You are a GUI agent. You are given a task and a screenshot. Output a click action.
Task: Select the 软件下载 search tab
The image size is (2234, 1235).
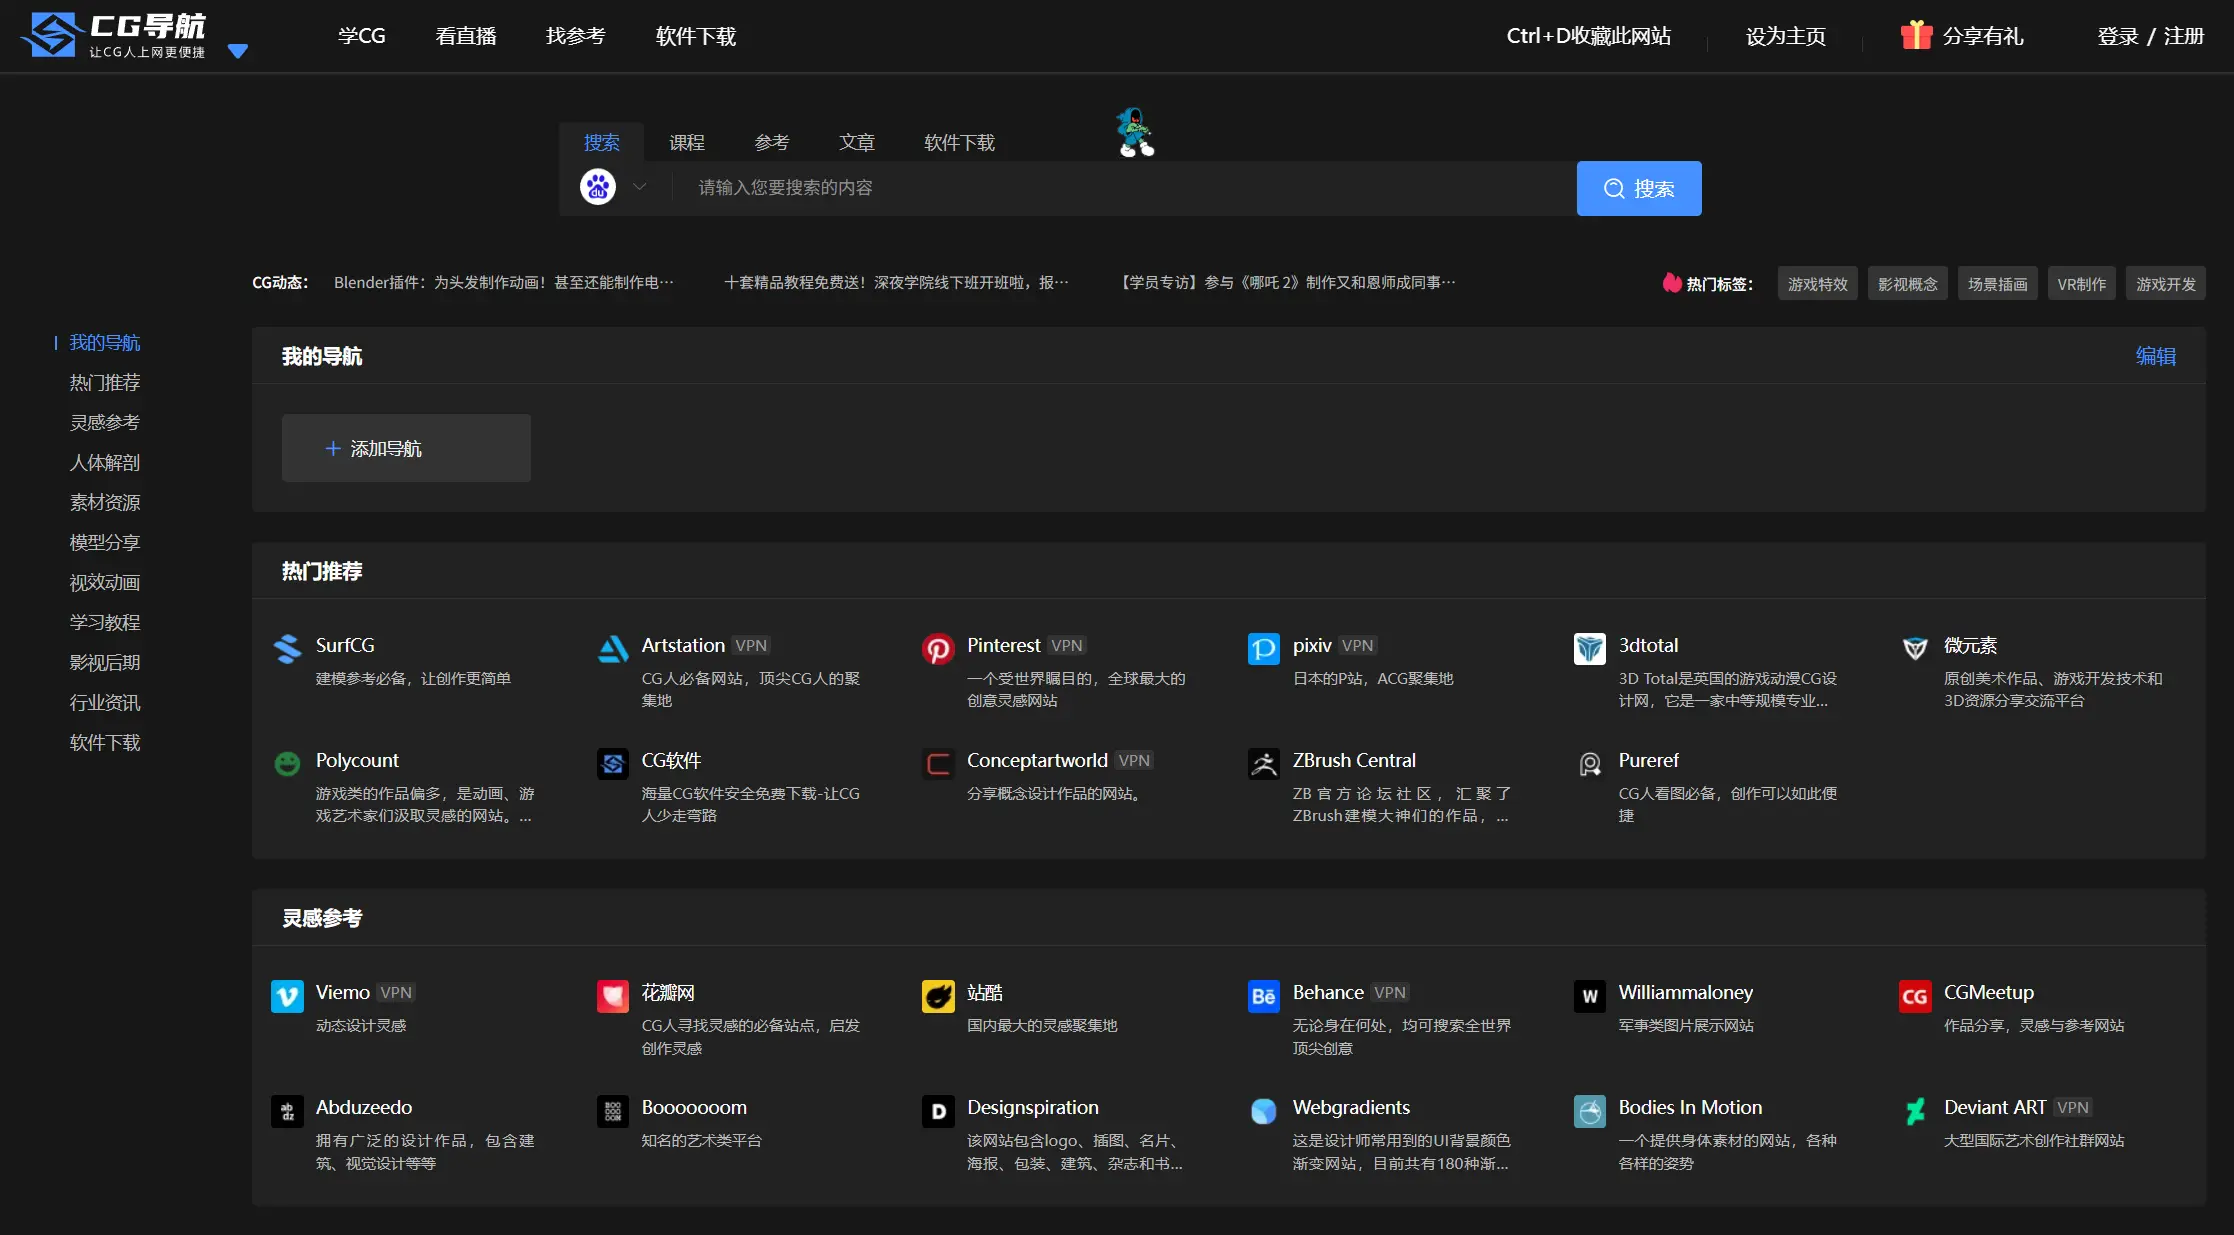[x=959, y=142]
